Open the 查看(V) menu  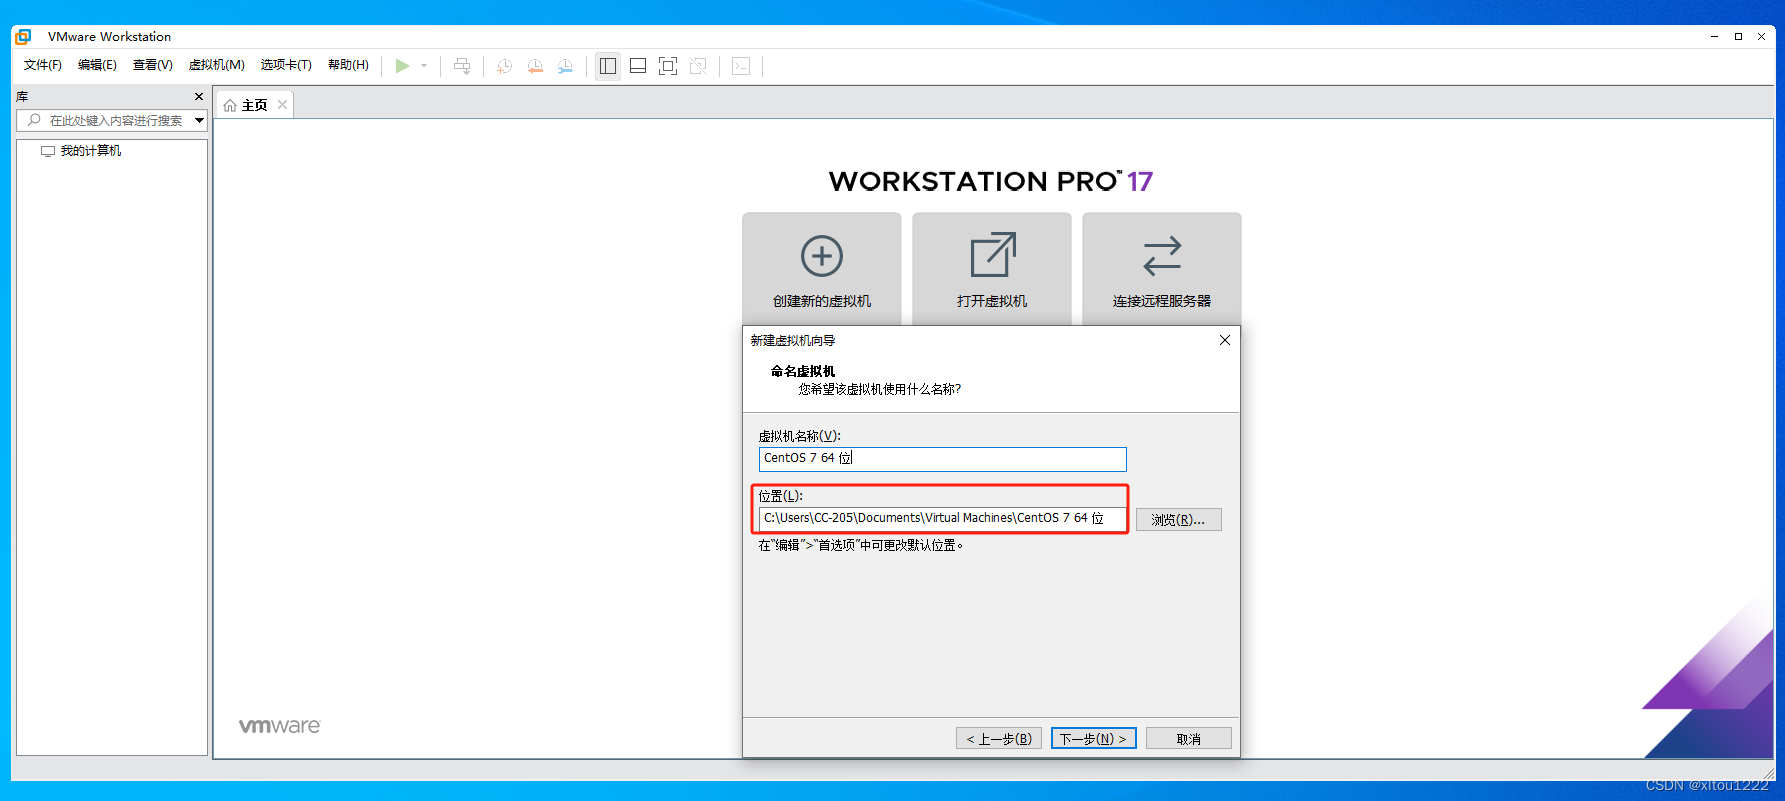[153, 65]
